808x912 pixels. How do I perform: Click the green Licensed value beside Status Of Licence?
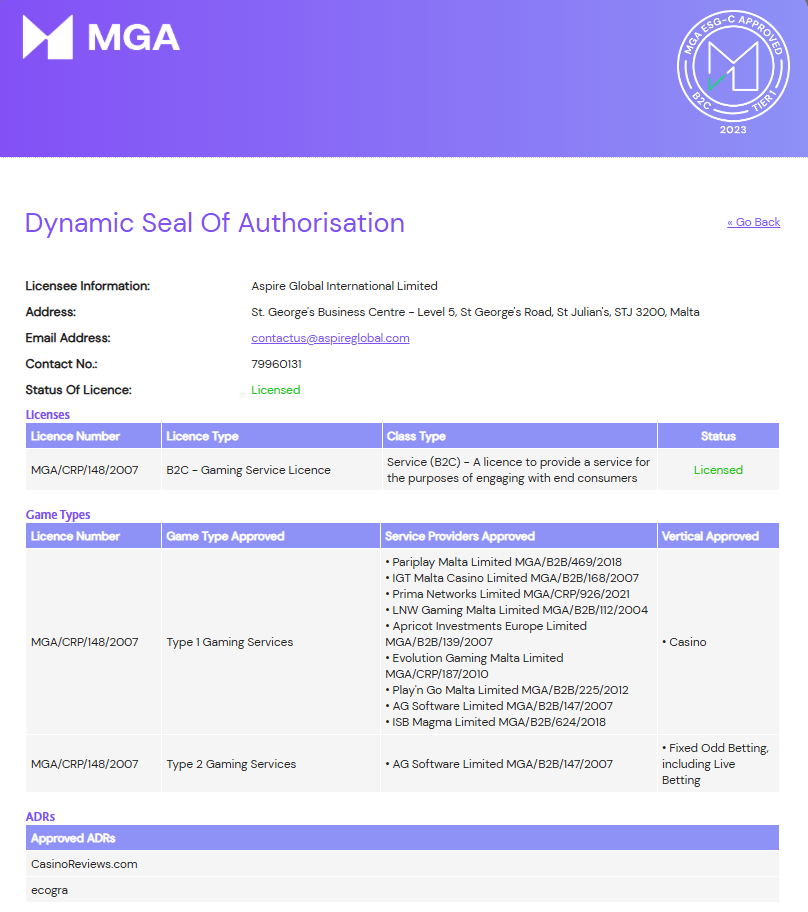tap(276, 390)
